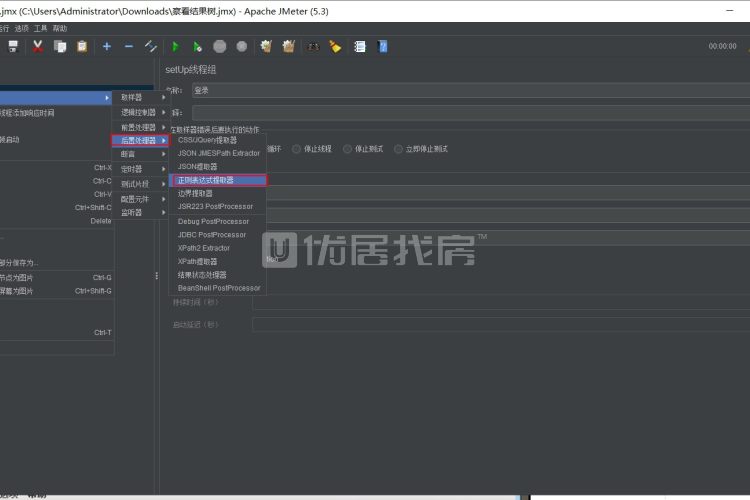Click the Paste clipboard icon
The image size is (750, 500).
click(82, 46)
